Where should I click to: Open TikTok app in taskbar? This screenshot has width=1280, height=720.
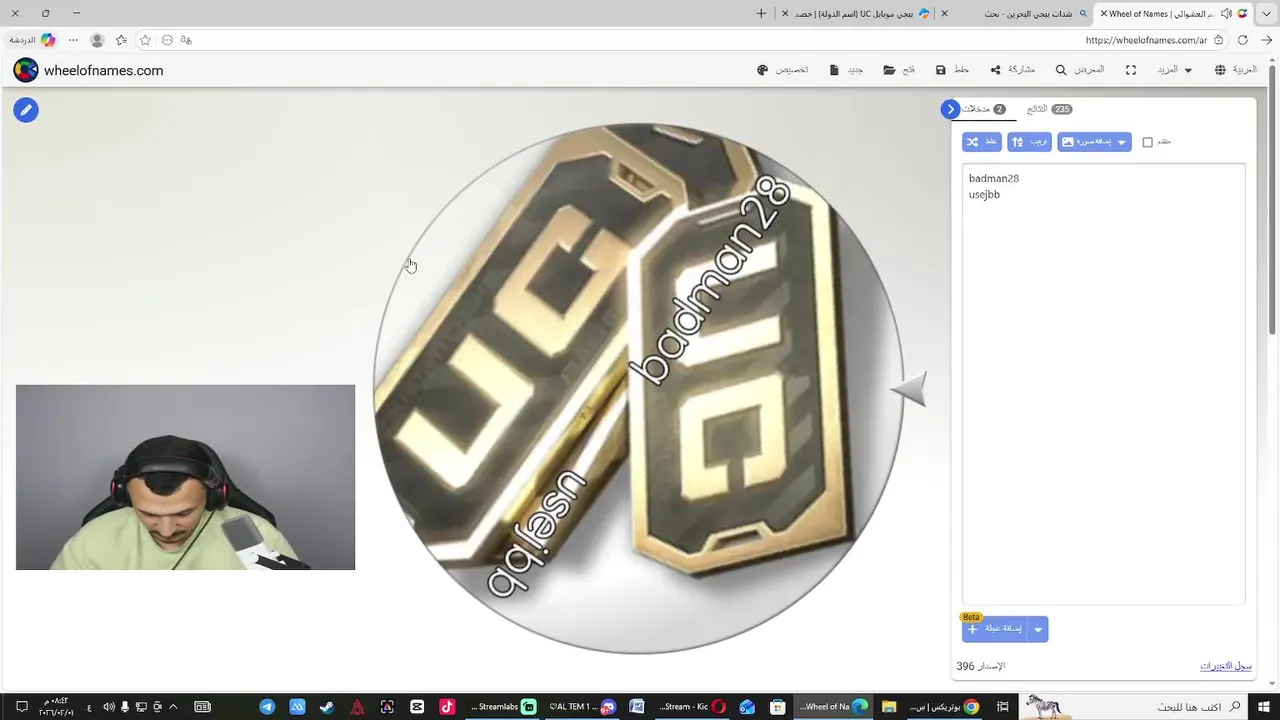click(447, 707)
